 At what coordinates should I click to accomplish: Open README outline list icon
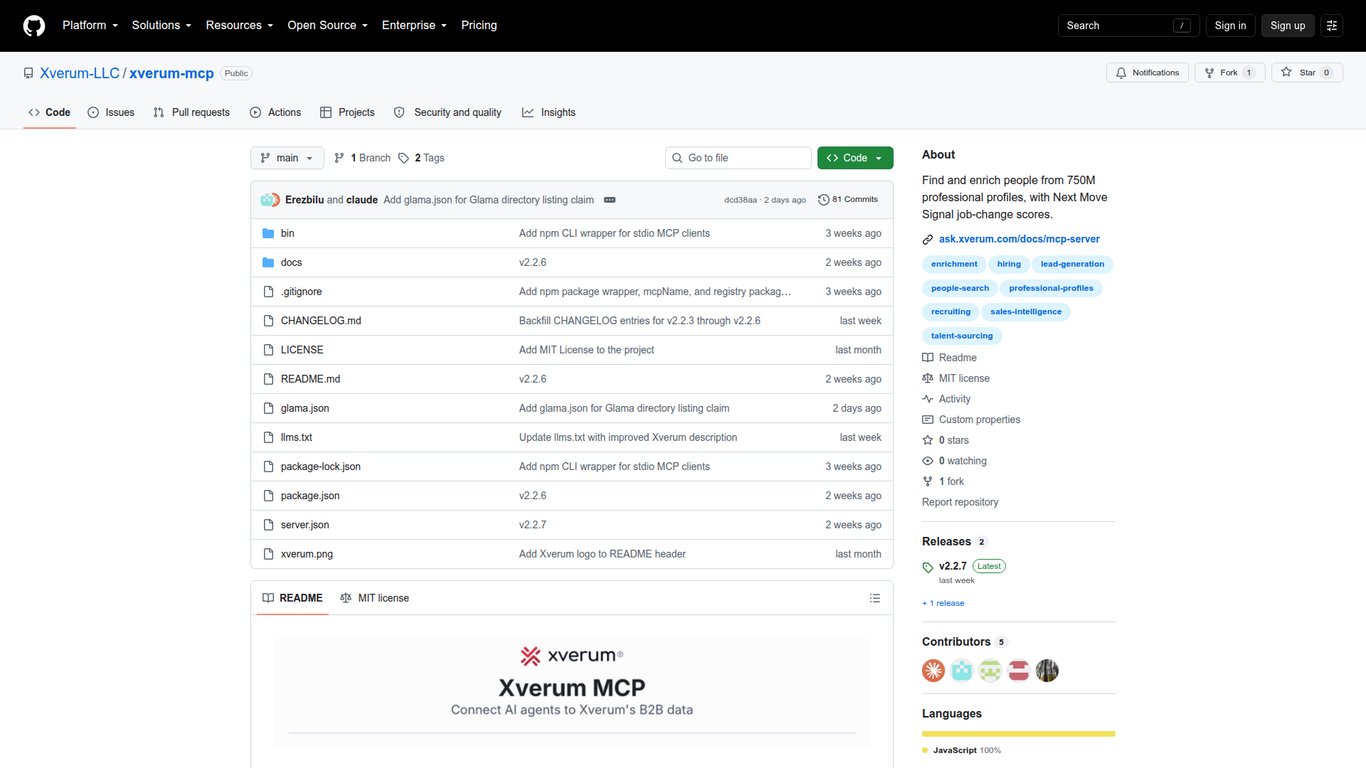pyautogui.click(x=875, y=598)
